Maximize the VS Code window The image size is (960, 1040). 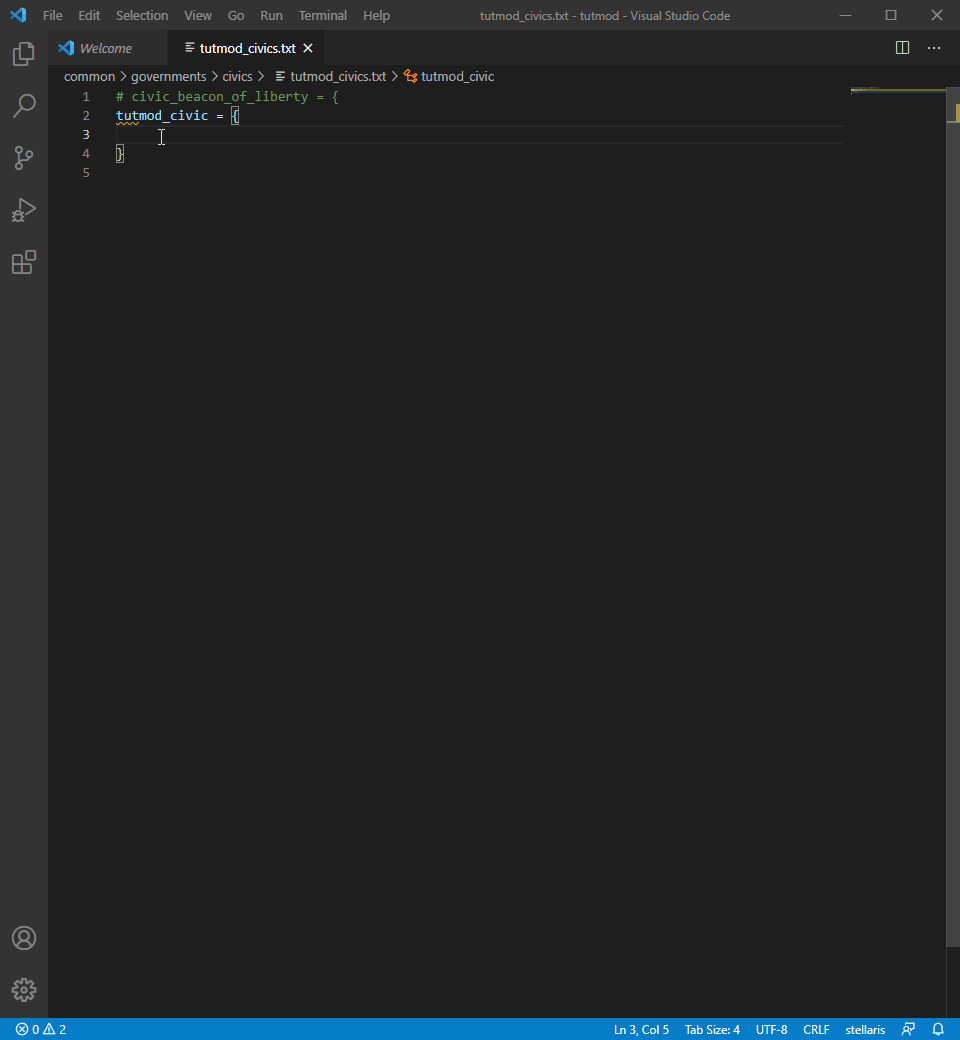[891, 15]
